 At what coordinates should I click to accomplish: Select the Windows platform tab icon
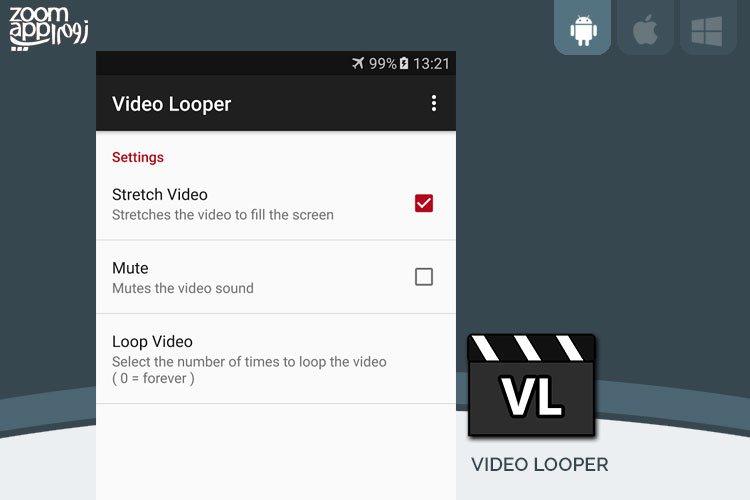707,31
